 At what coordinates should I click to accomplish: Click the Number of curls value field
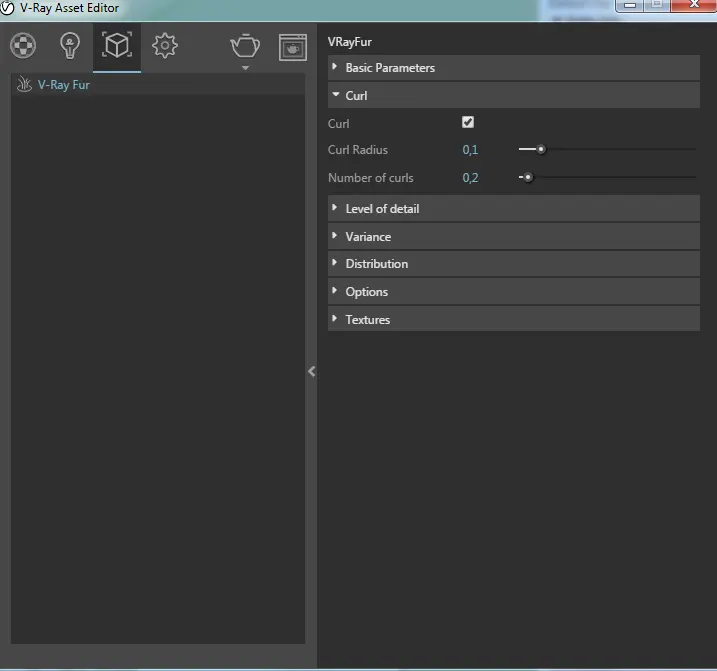[470, 178]
